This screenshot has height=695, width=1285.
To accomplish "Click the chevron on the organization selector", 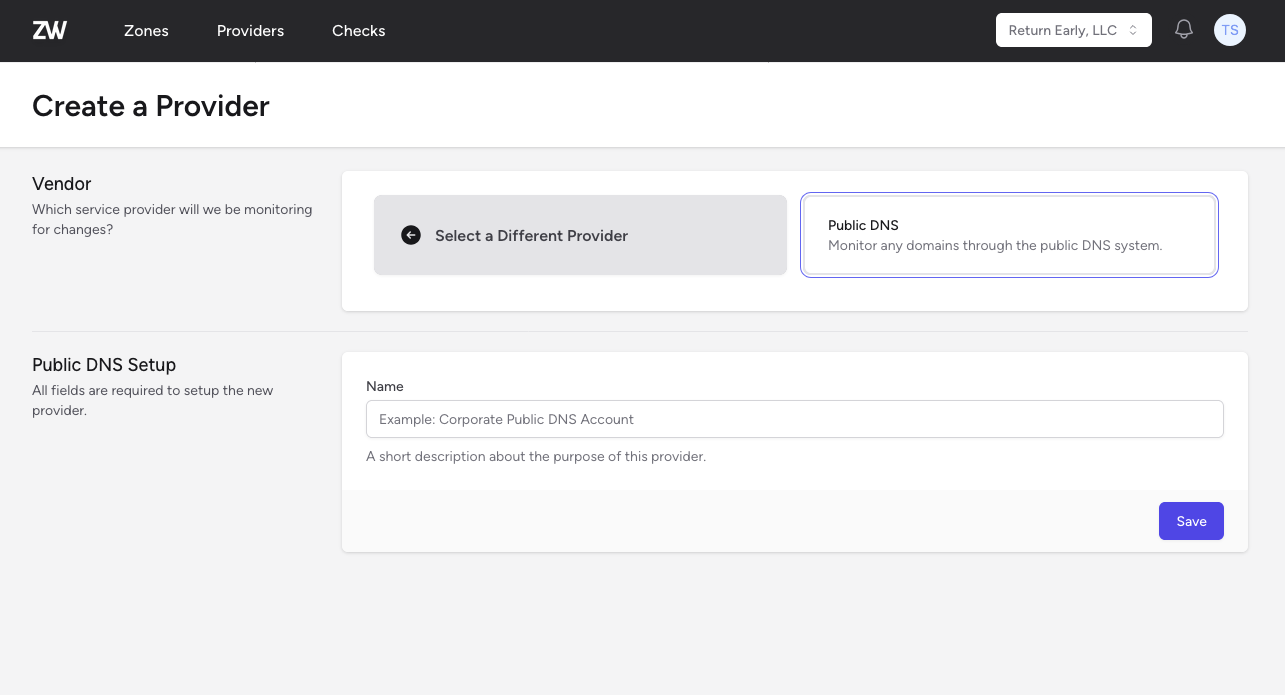I will 1135,29.
